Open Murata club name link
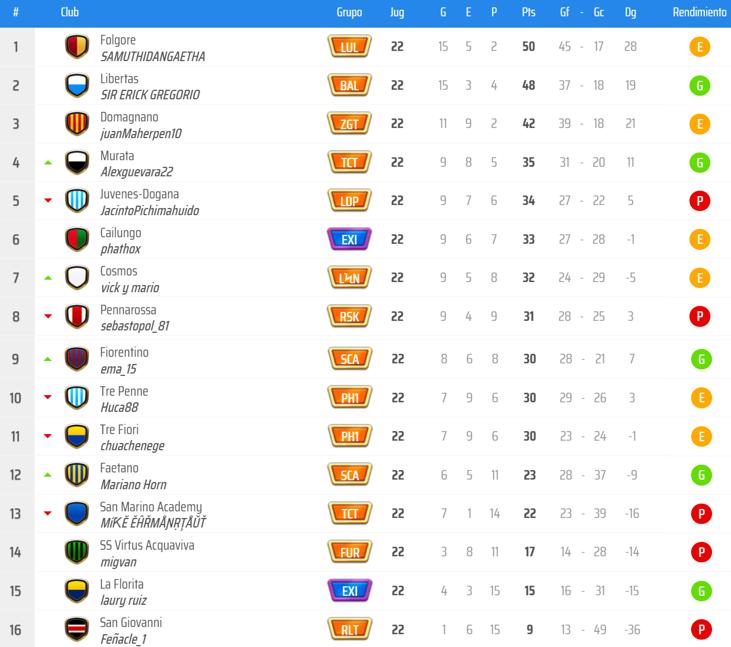 pos(117,156)
